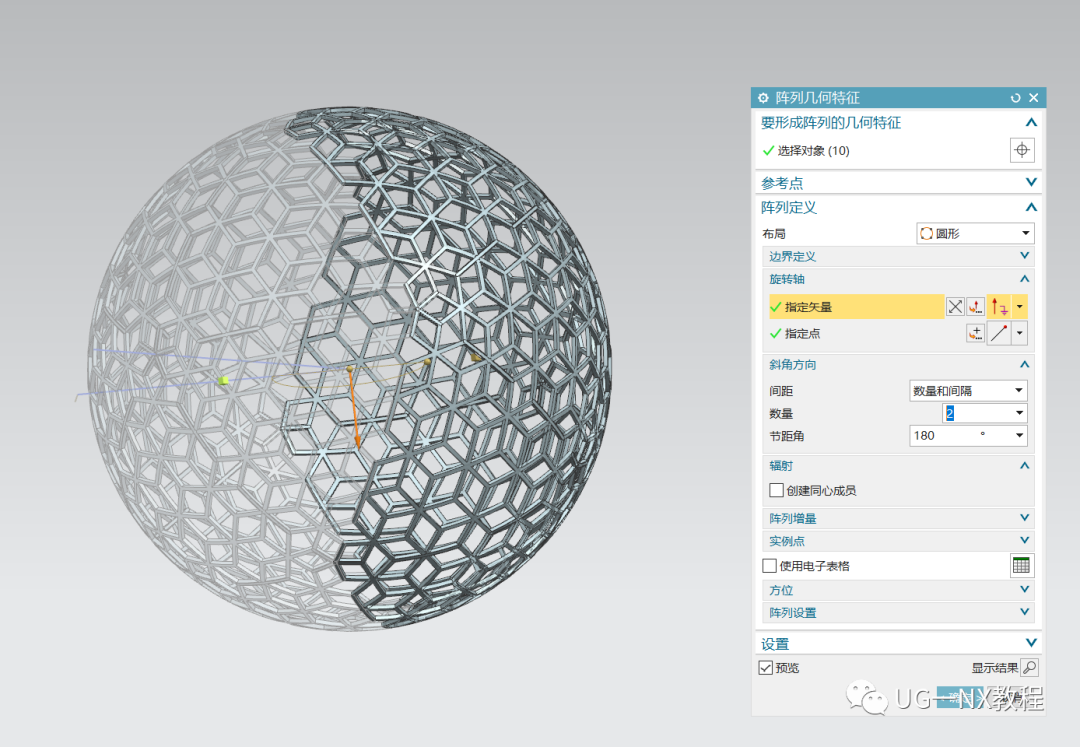Collapse the 斜角方向 group
The image size is (1080, 747).
pyautogui.click(x=1024, y=364)
